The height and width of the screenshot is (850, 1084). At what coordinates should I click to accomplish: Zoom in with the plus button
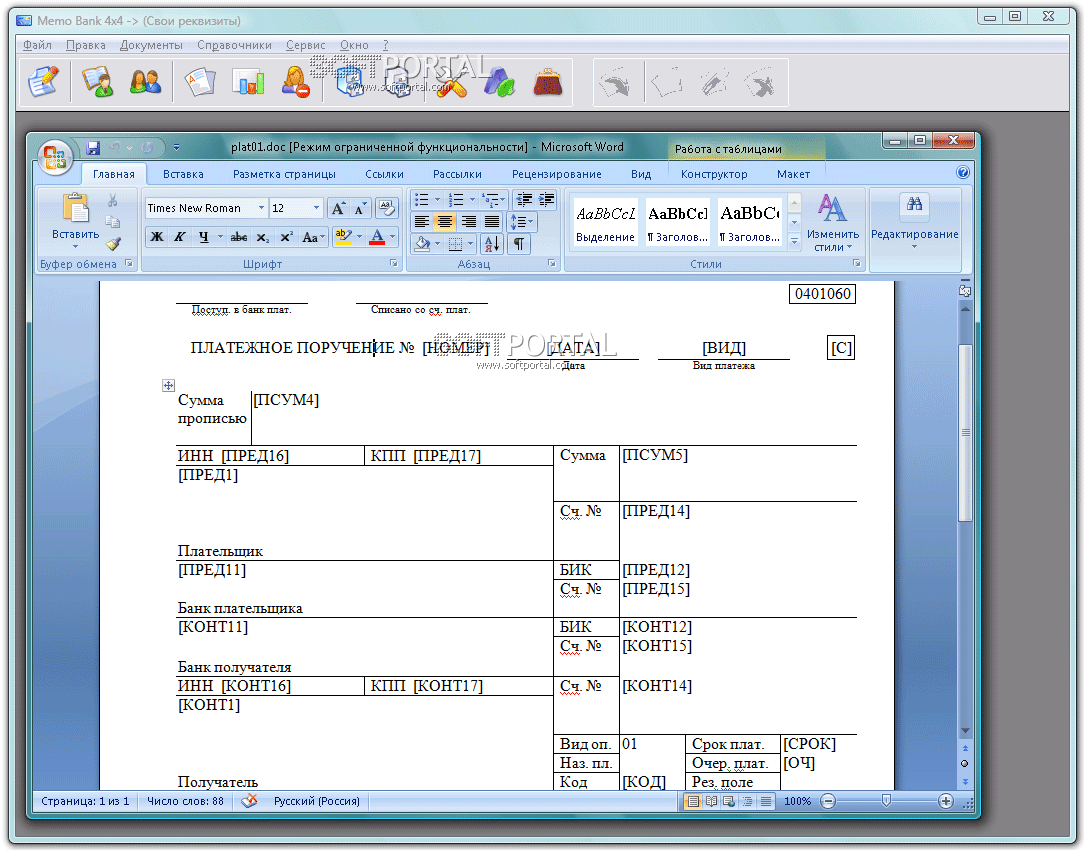click(x=946, y=801)
